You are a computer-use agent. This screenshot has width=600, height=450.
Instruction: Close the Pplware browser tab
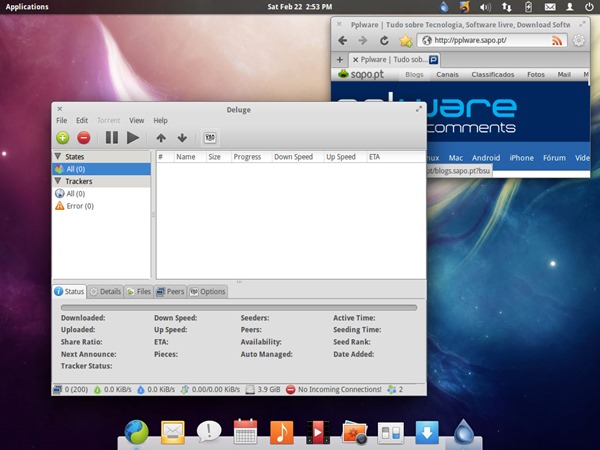tap(355, 60)
